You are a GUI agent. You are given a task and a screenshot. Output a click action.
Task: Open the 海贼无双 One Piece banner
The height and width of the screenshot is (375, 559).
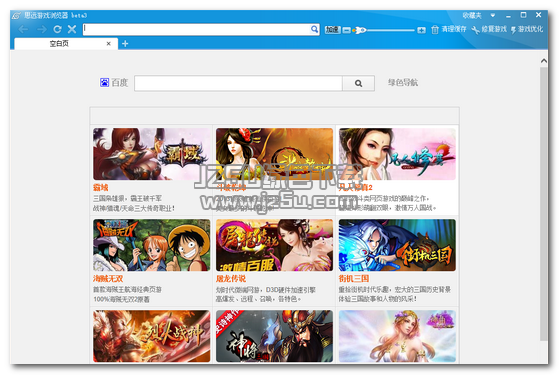click(152, 245)
